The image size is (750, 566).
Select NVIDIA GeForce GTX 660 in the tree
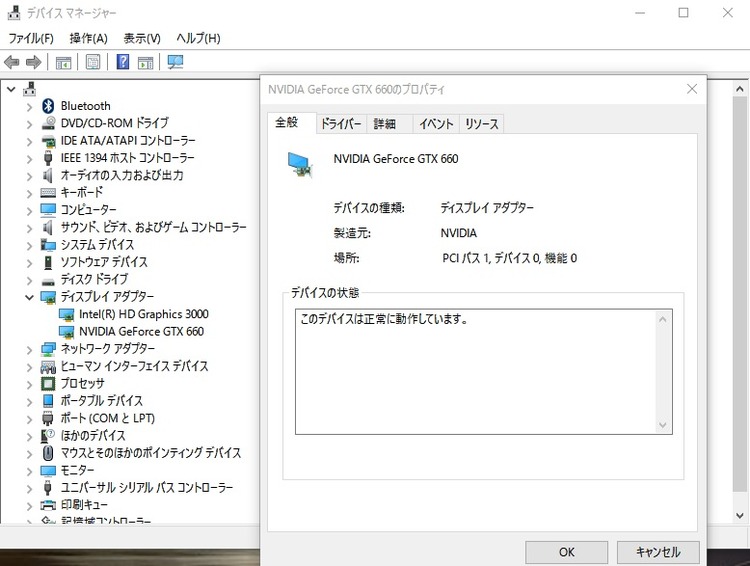(141, 332)
